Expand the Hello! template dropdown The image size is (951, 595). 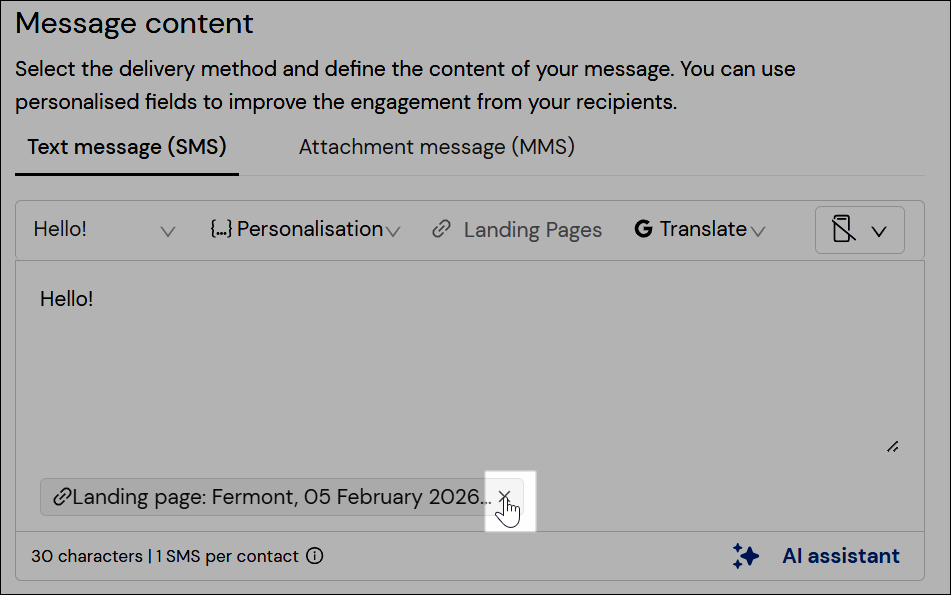click(104, 229)
